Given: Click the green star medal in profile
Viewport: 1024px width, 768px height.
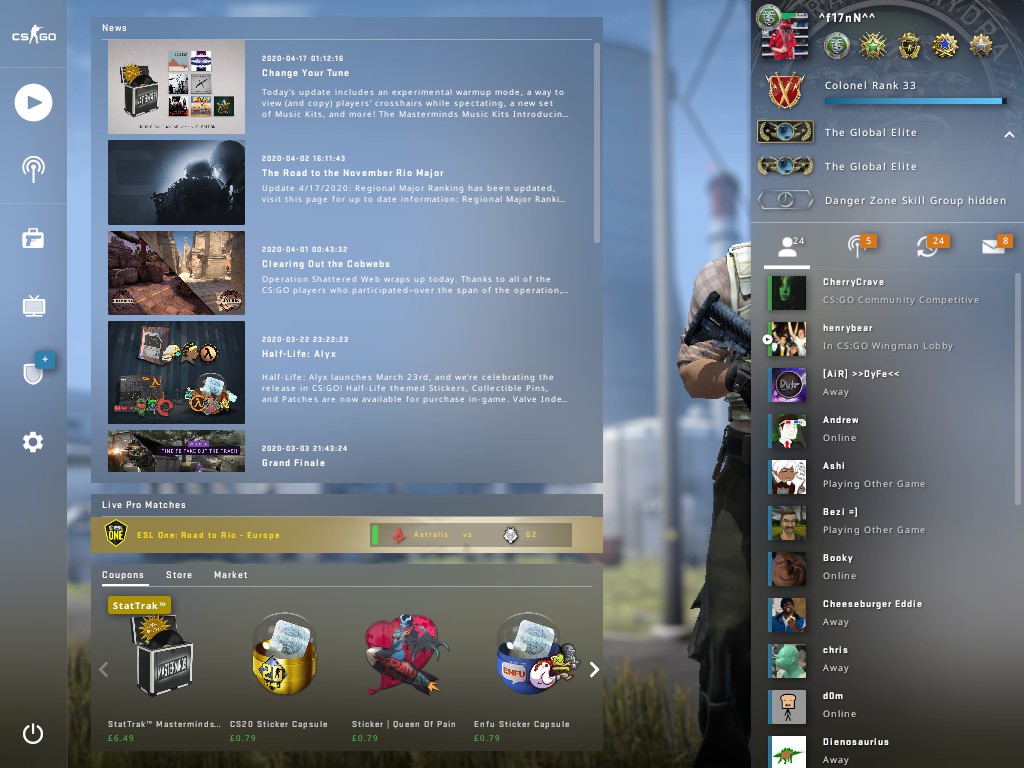Looking at the screenshot, I should (873, 46).
